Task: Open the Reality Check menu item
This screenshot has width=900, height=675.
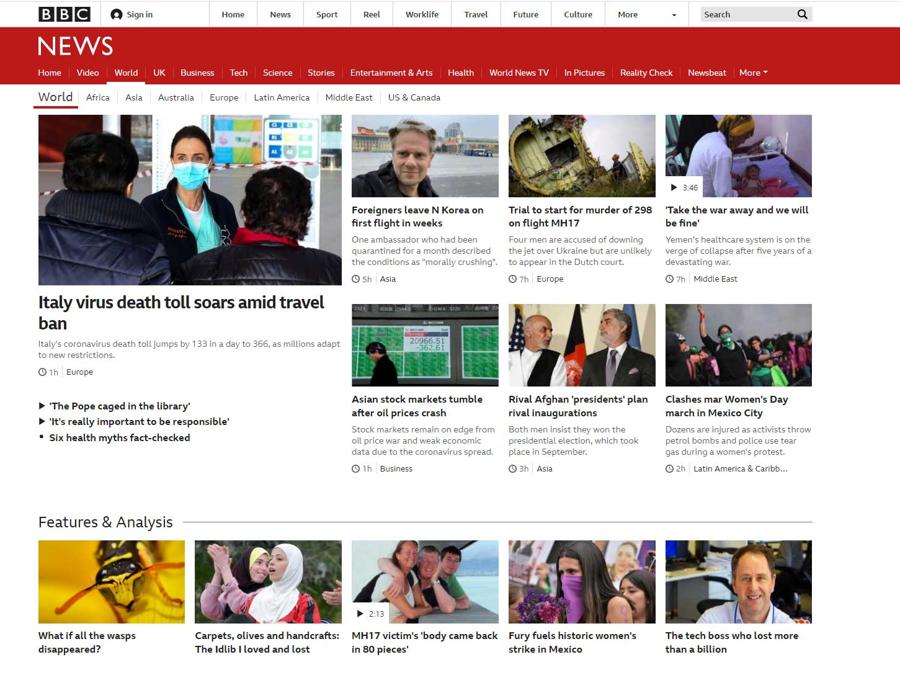Action: (x=646, y=73)
